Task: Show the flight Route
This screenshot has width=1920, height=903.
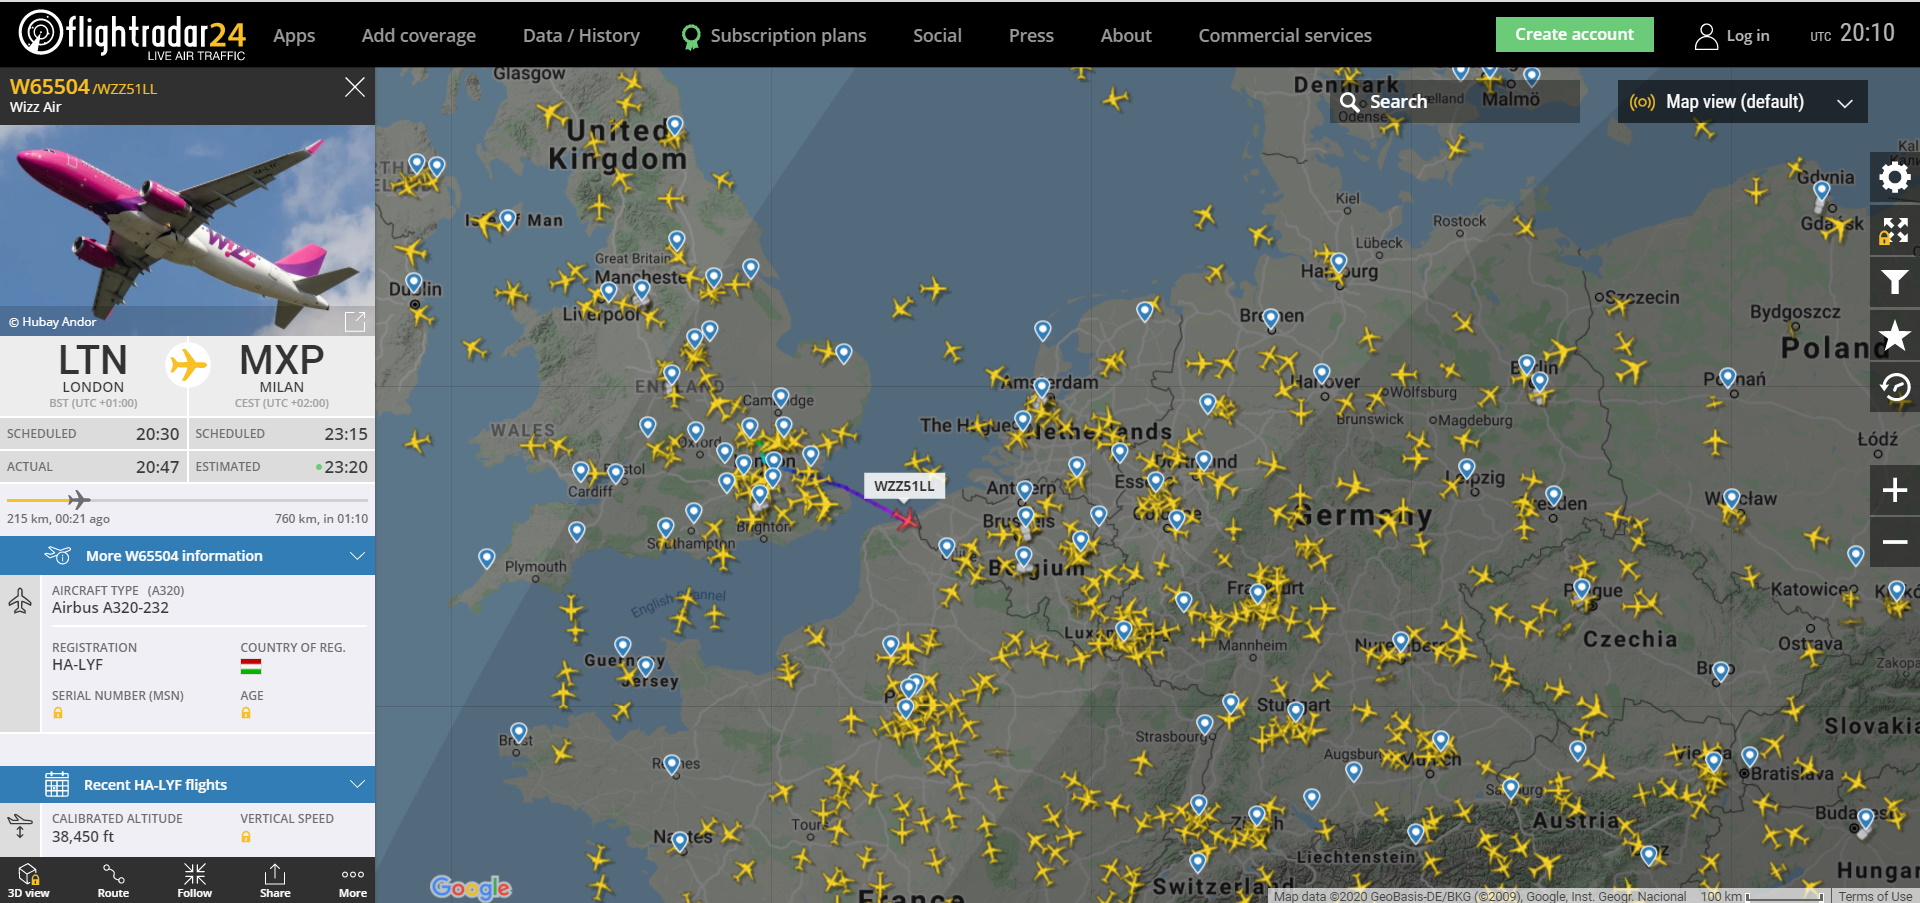Action: click(x=113, y=880)
